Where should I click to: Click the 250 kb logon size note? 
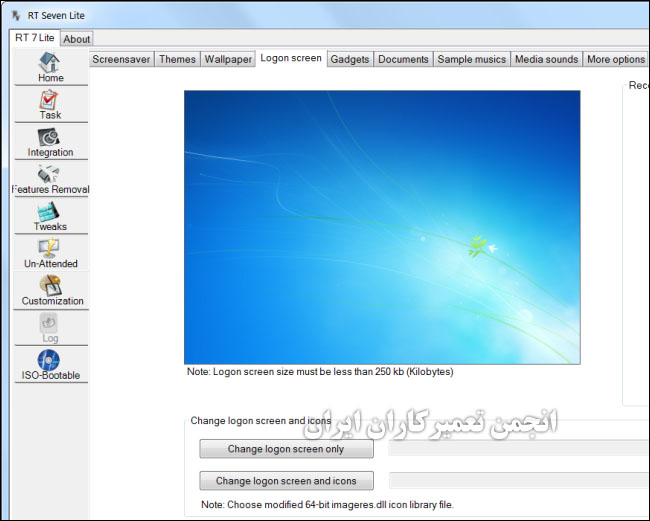pos(320,372)
